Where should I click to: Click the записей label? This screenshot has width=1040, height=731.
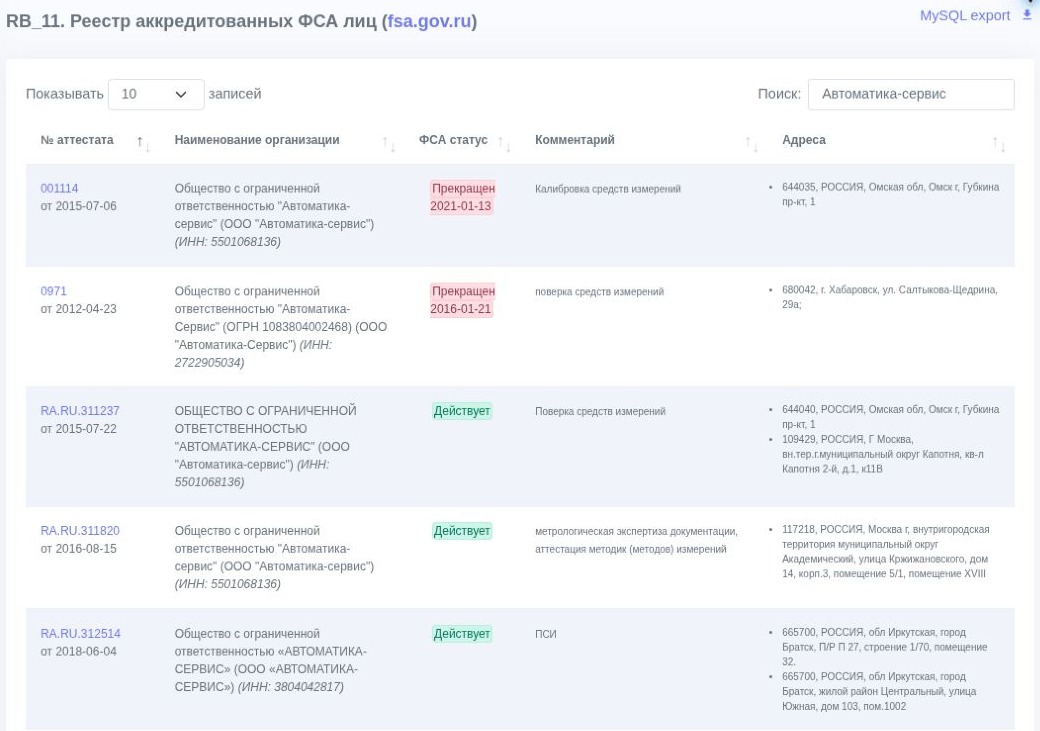[235, 94]
